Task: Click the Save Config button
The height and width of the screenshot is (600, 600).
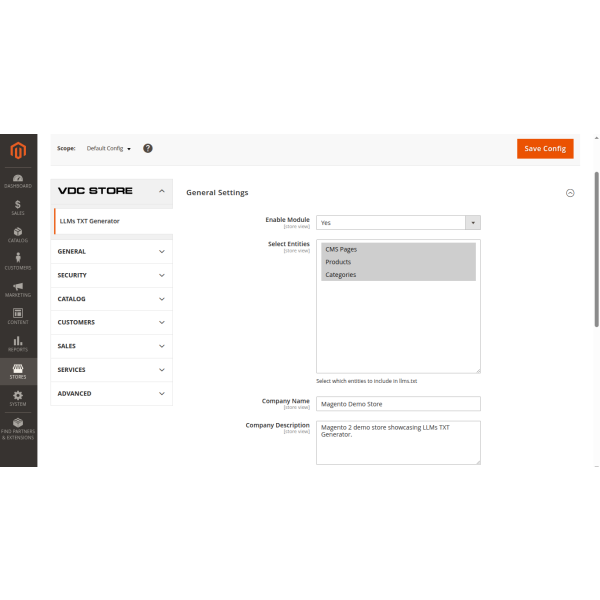Action: pos(545,148)
